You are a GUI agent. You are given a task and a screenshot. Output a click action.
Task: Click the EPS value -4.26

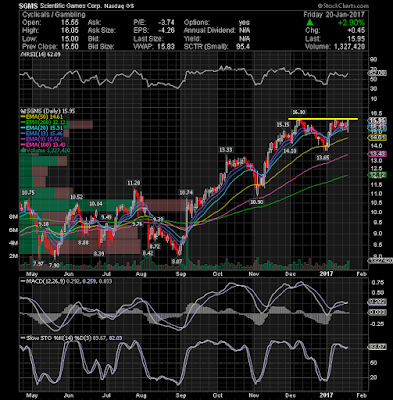click(166, 30)
